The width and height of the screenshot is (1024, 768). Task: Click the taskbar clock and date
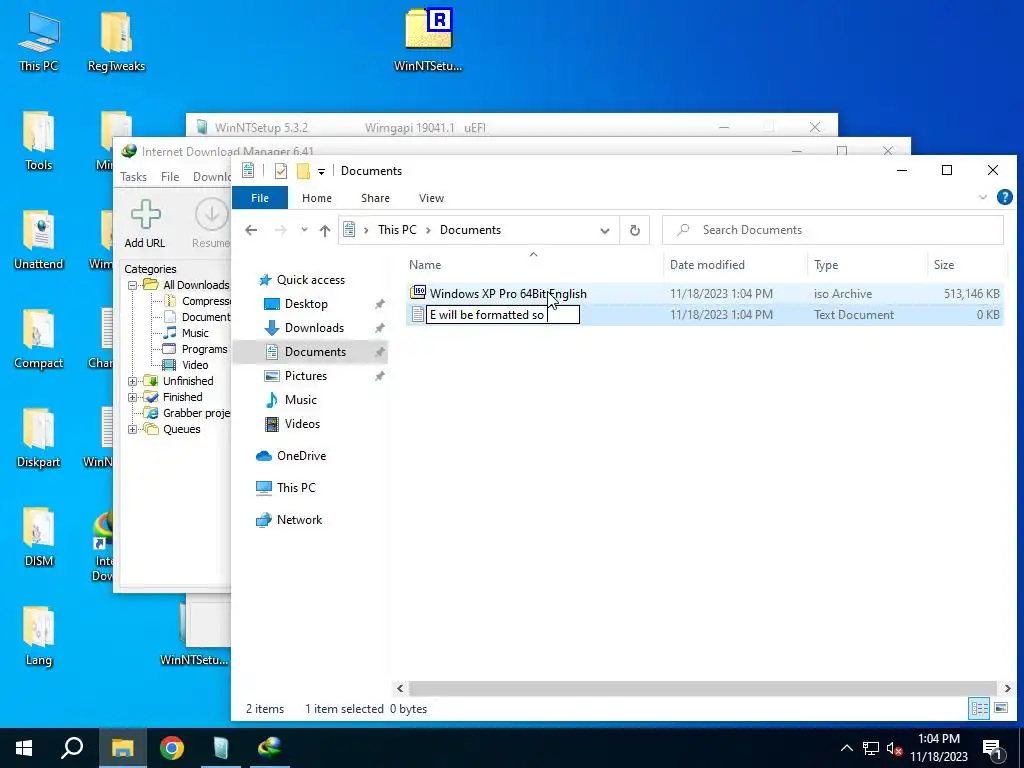click(938, 748)
